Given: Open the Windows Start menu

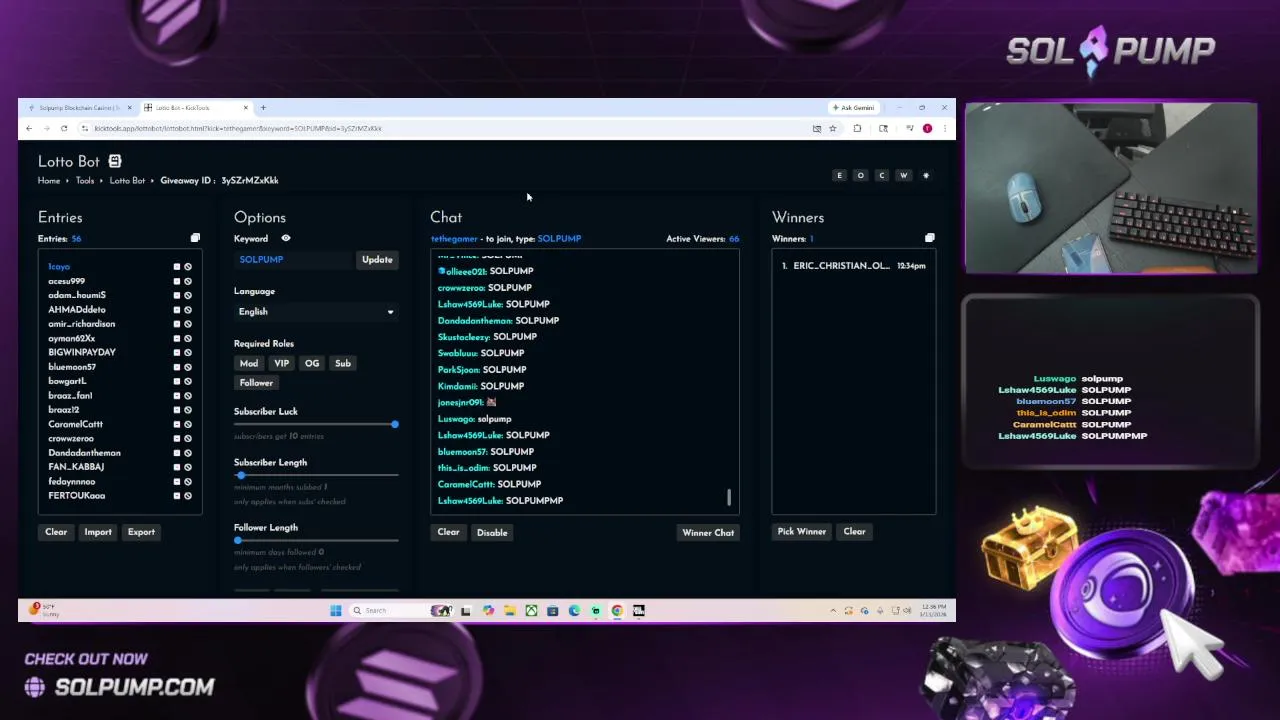Looking at the screenshot, I should (336, 610).
